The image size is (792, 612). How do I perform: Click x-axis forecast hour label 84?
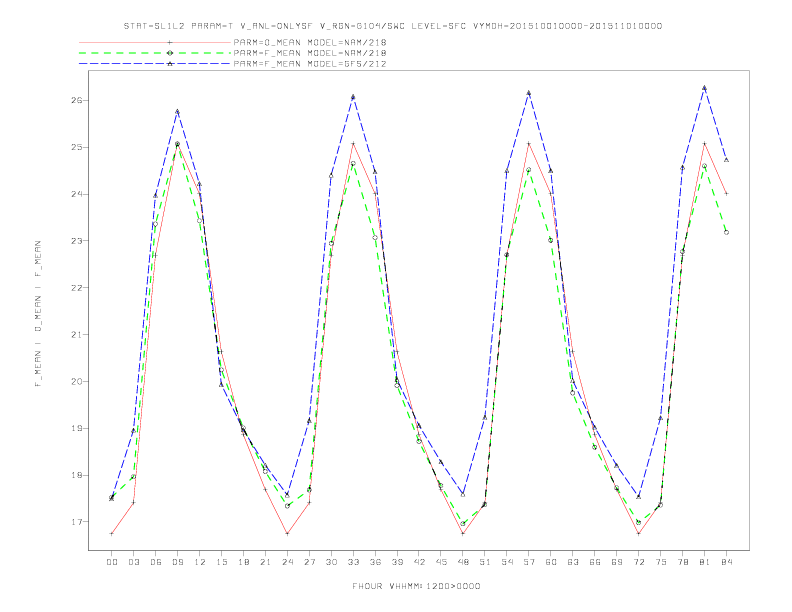[x=726, y=562]
